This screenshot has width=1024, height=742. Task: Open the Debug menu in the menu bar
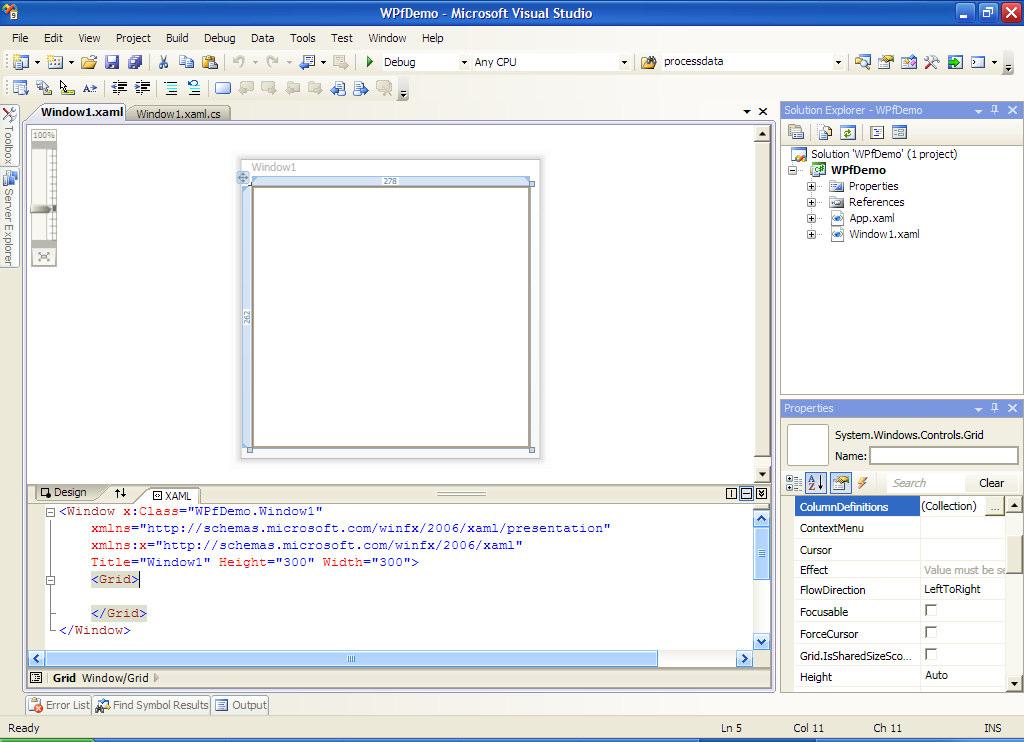pyautogui.click(x=219, y=38)
